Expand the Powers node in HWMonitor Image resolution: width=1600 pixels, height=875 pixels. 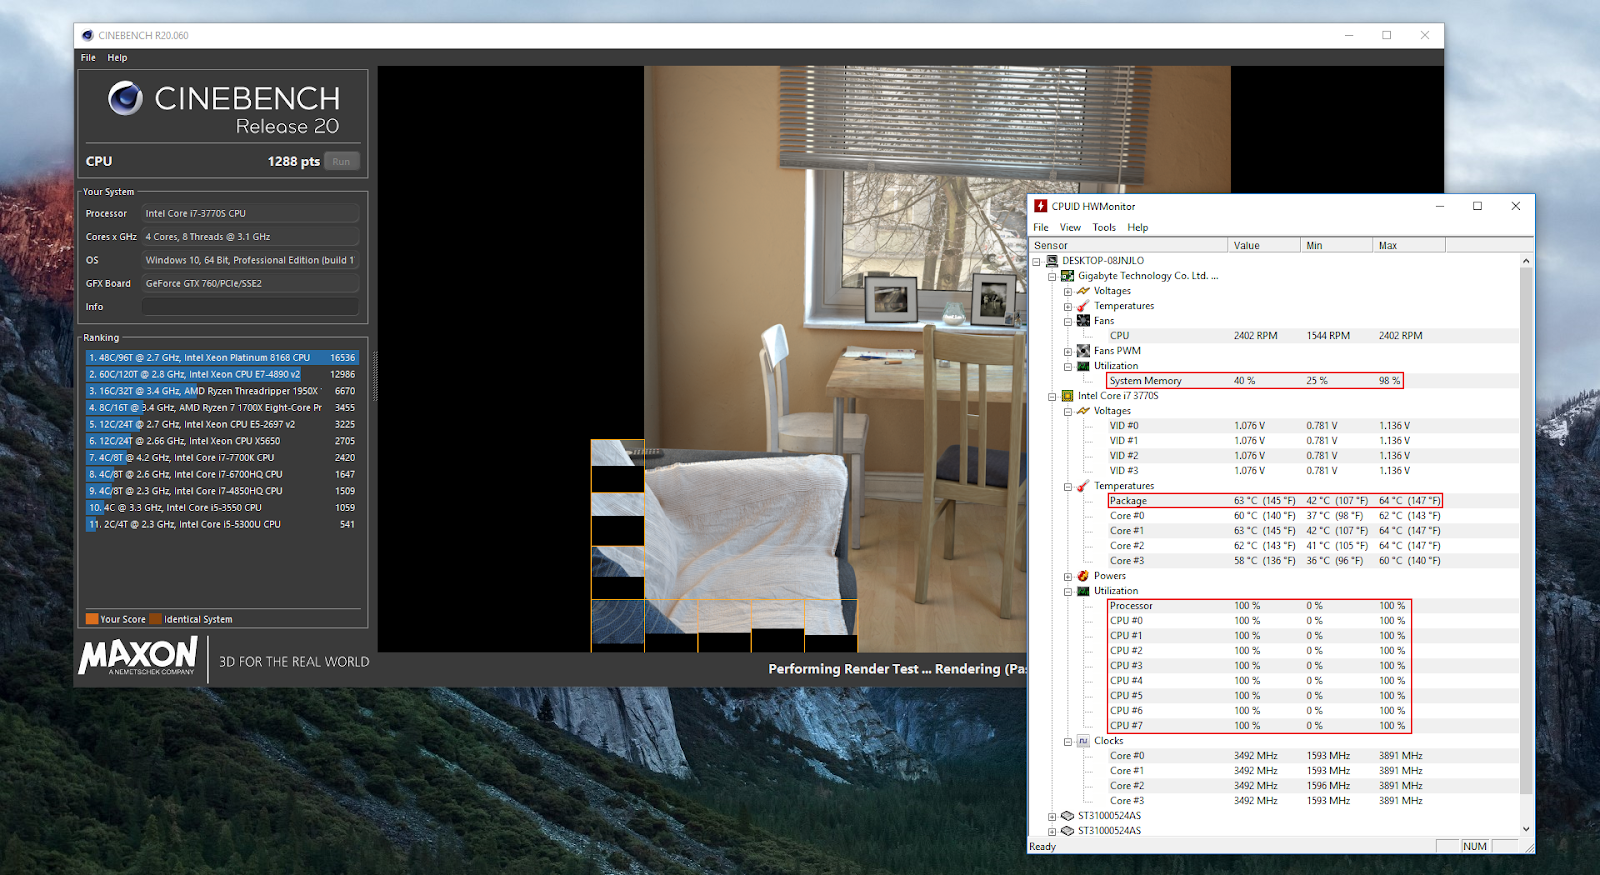1068,576
